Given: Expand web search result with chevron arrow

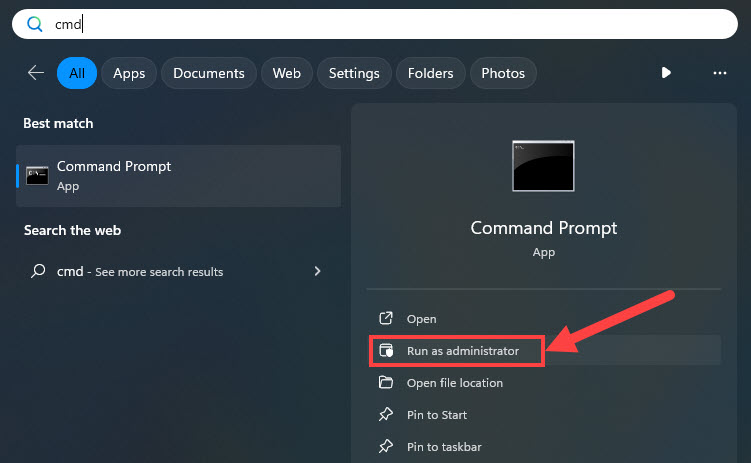Looking at the screenshot, I should (x=317, y=271).
